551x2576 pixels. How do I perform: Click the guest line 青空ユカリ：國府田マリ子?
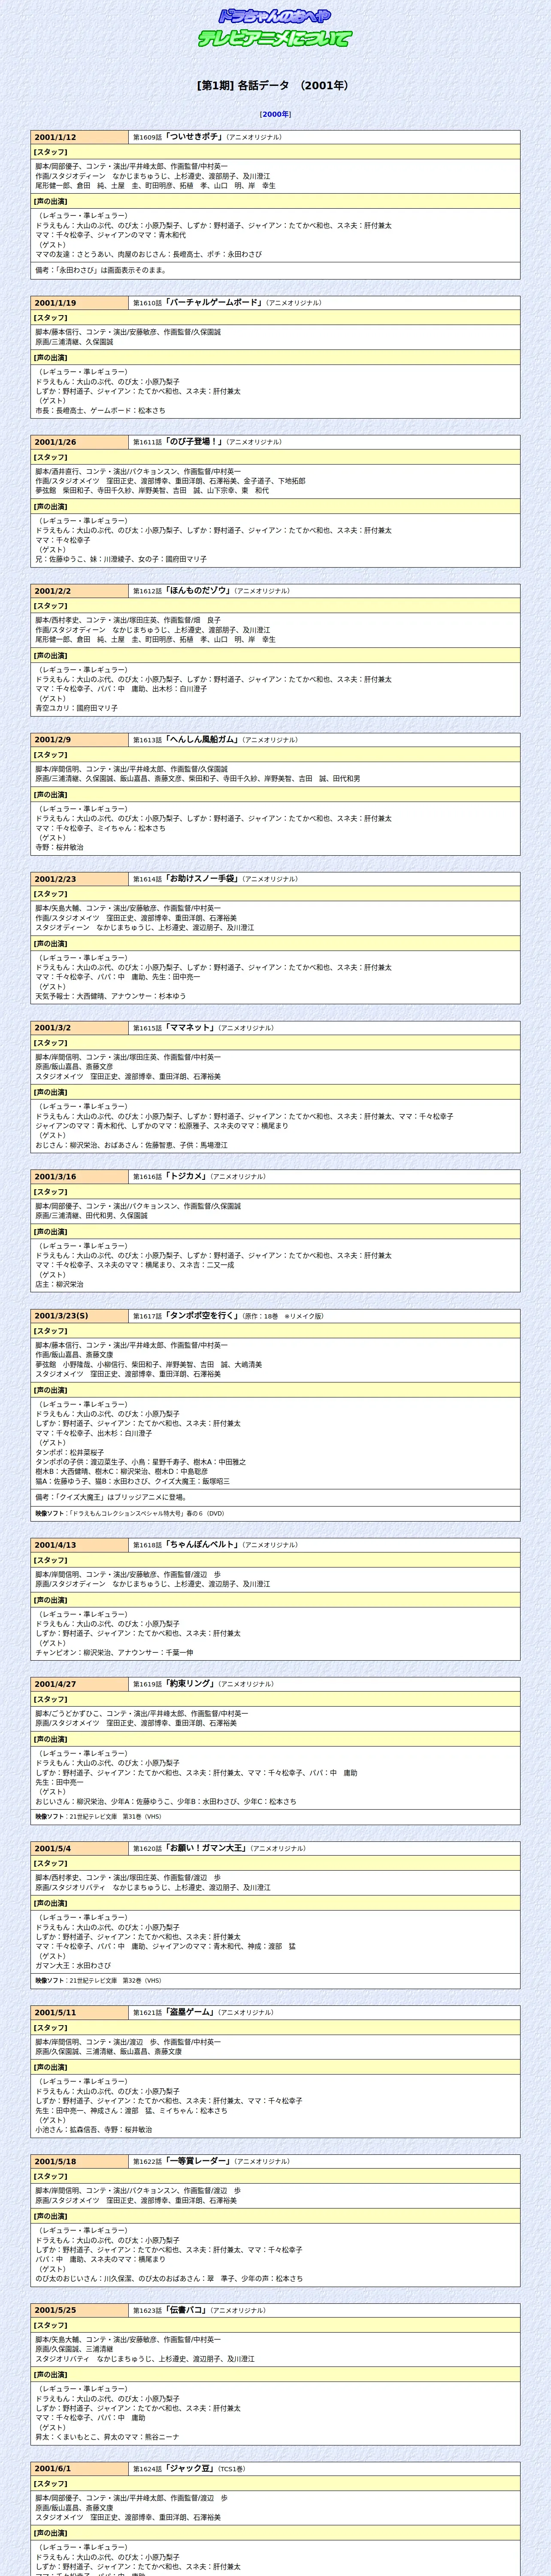77,708
